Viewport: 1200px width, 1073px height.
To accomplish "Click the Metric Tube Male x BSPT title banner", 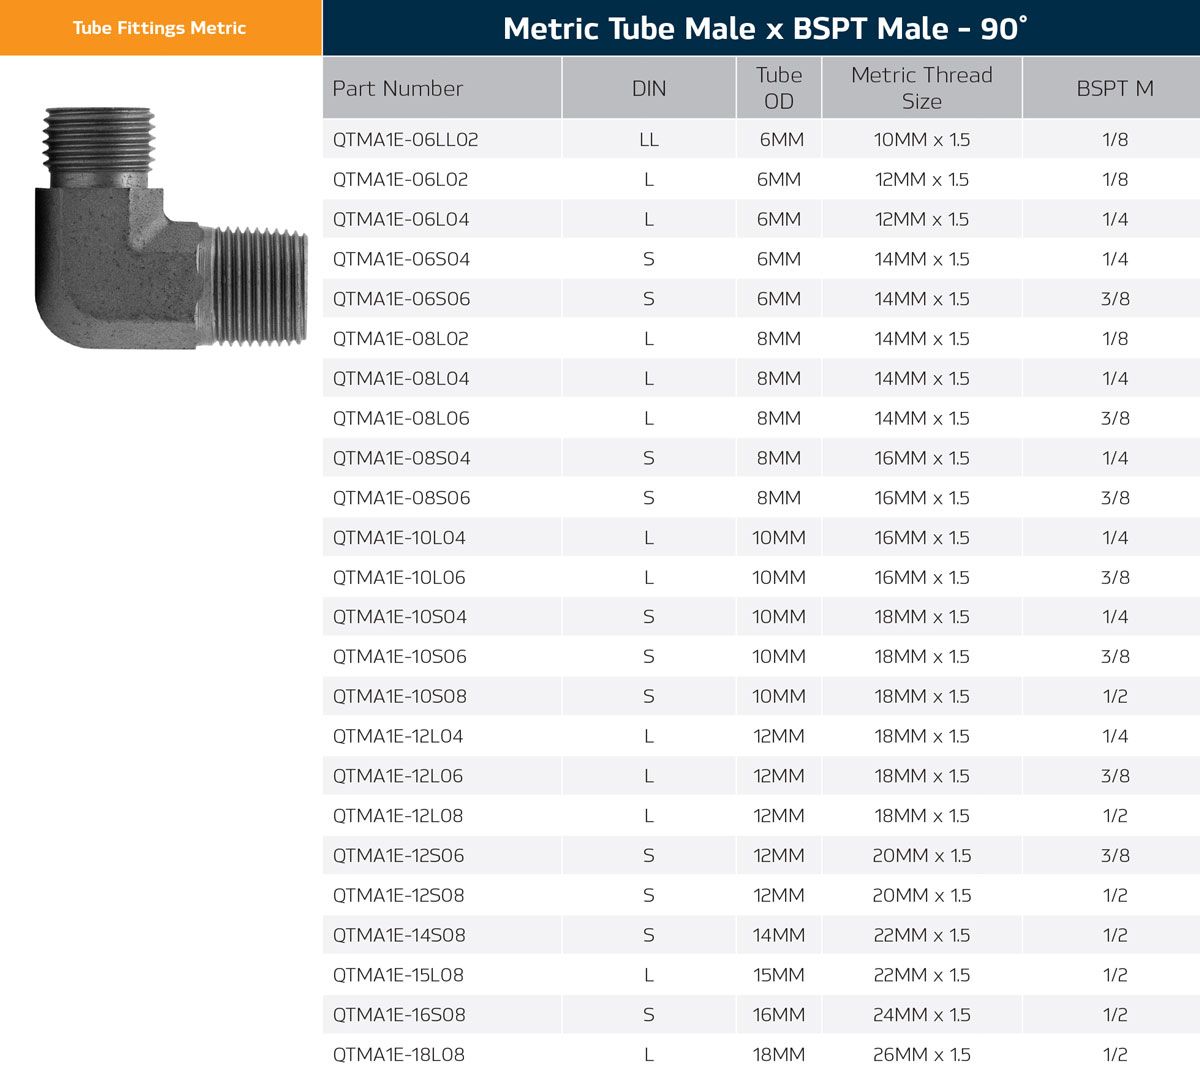I will (x=762, y=28).
